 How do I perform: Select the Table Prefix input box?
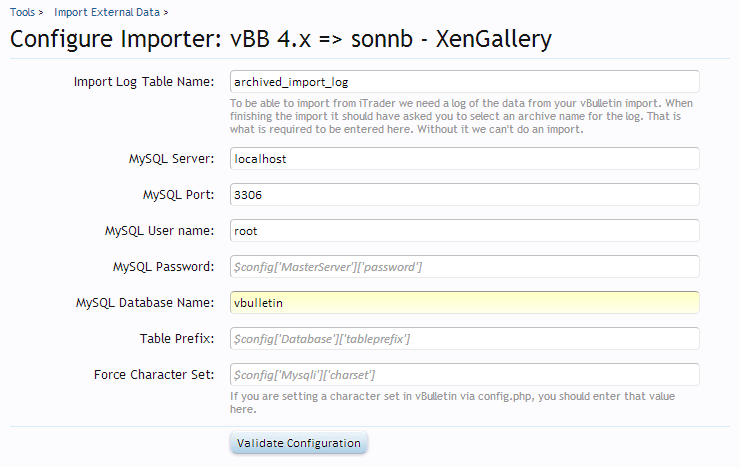click(x=463, y=339)
